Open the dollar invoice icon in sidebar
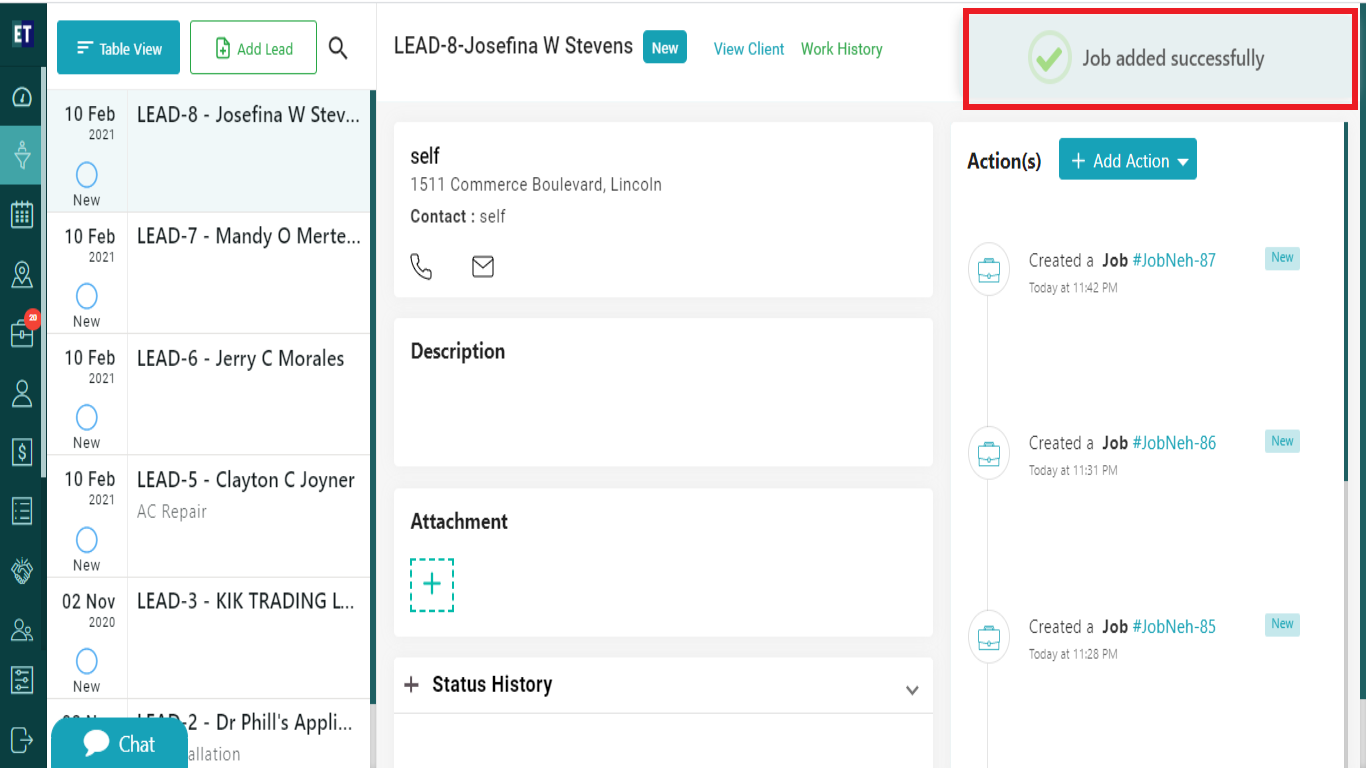Screen dimensions: 1366x768 [x=22, y=452]
